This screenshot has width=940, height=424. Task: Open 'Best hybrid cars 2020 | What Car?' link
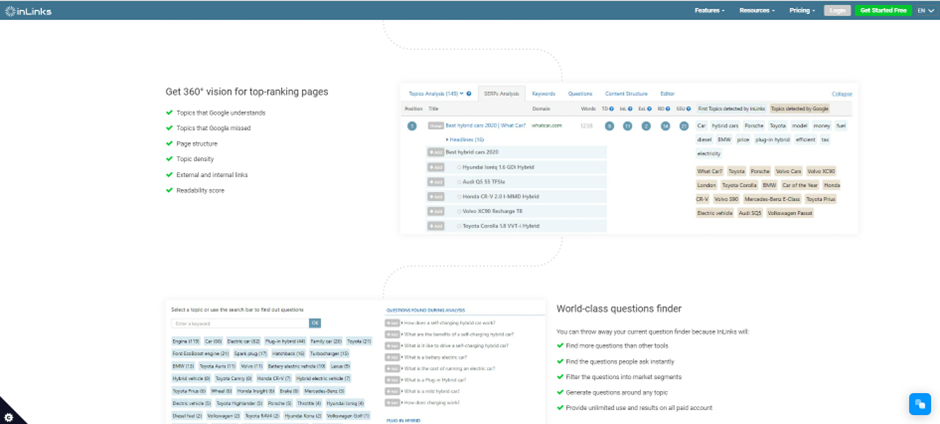(486, 126)
